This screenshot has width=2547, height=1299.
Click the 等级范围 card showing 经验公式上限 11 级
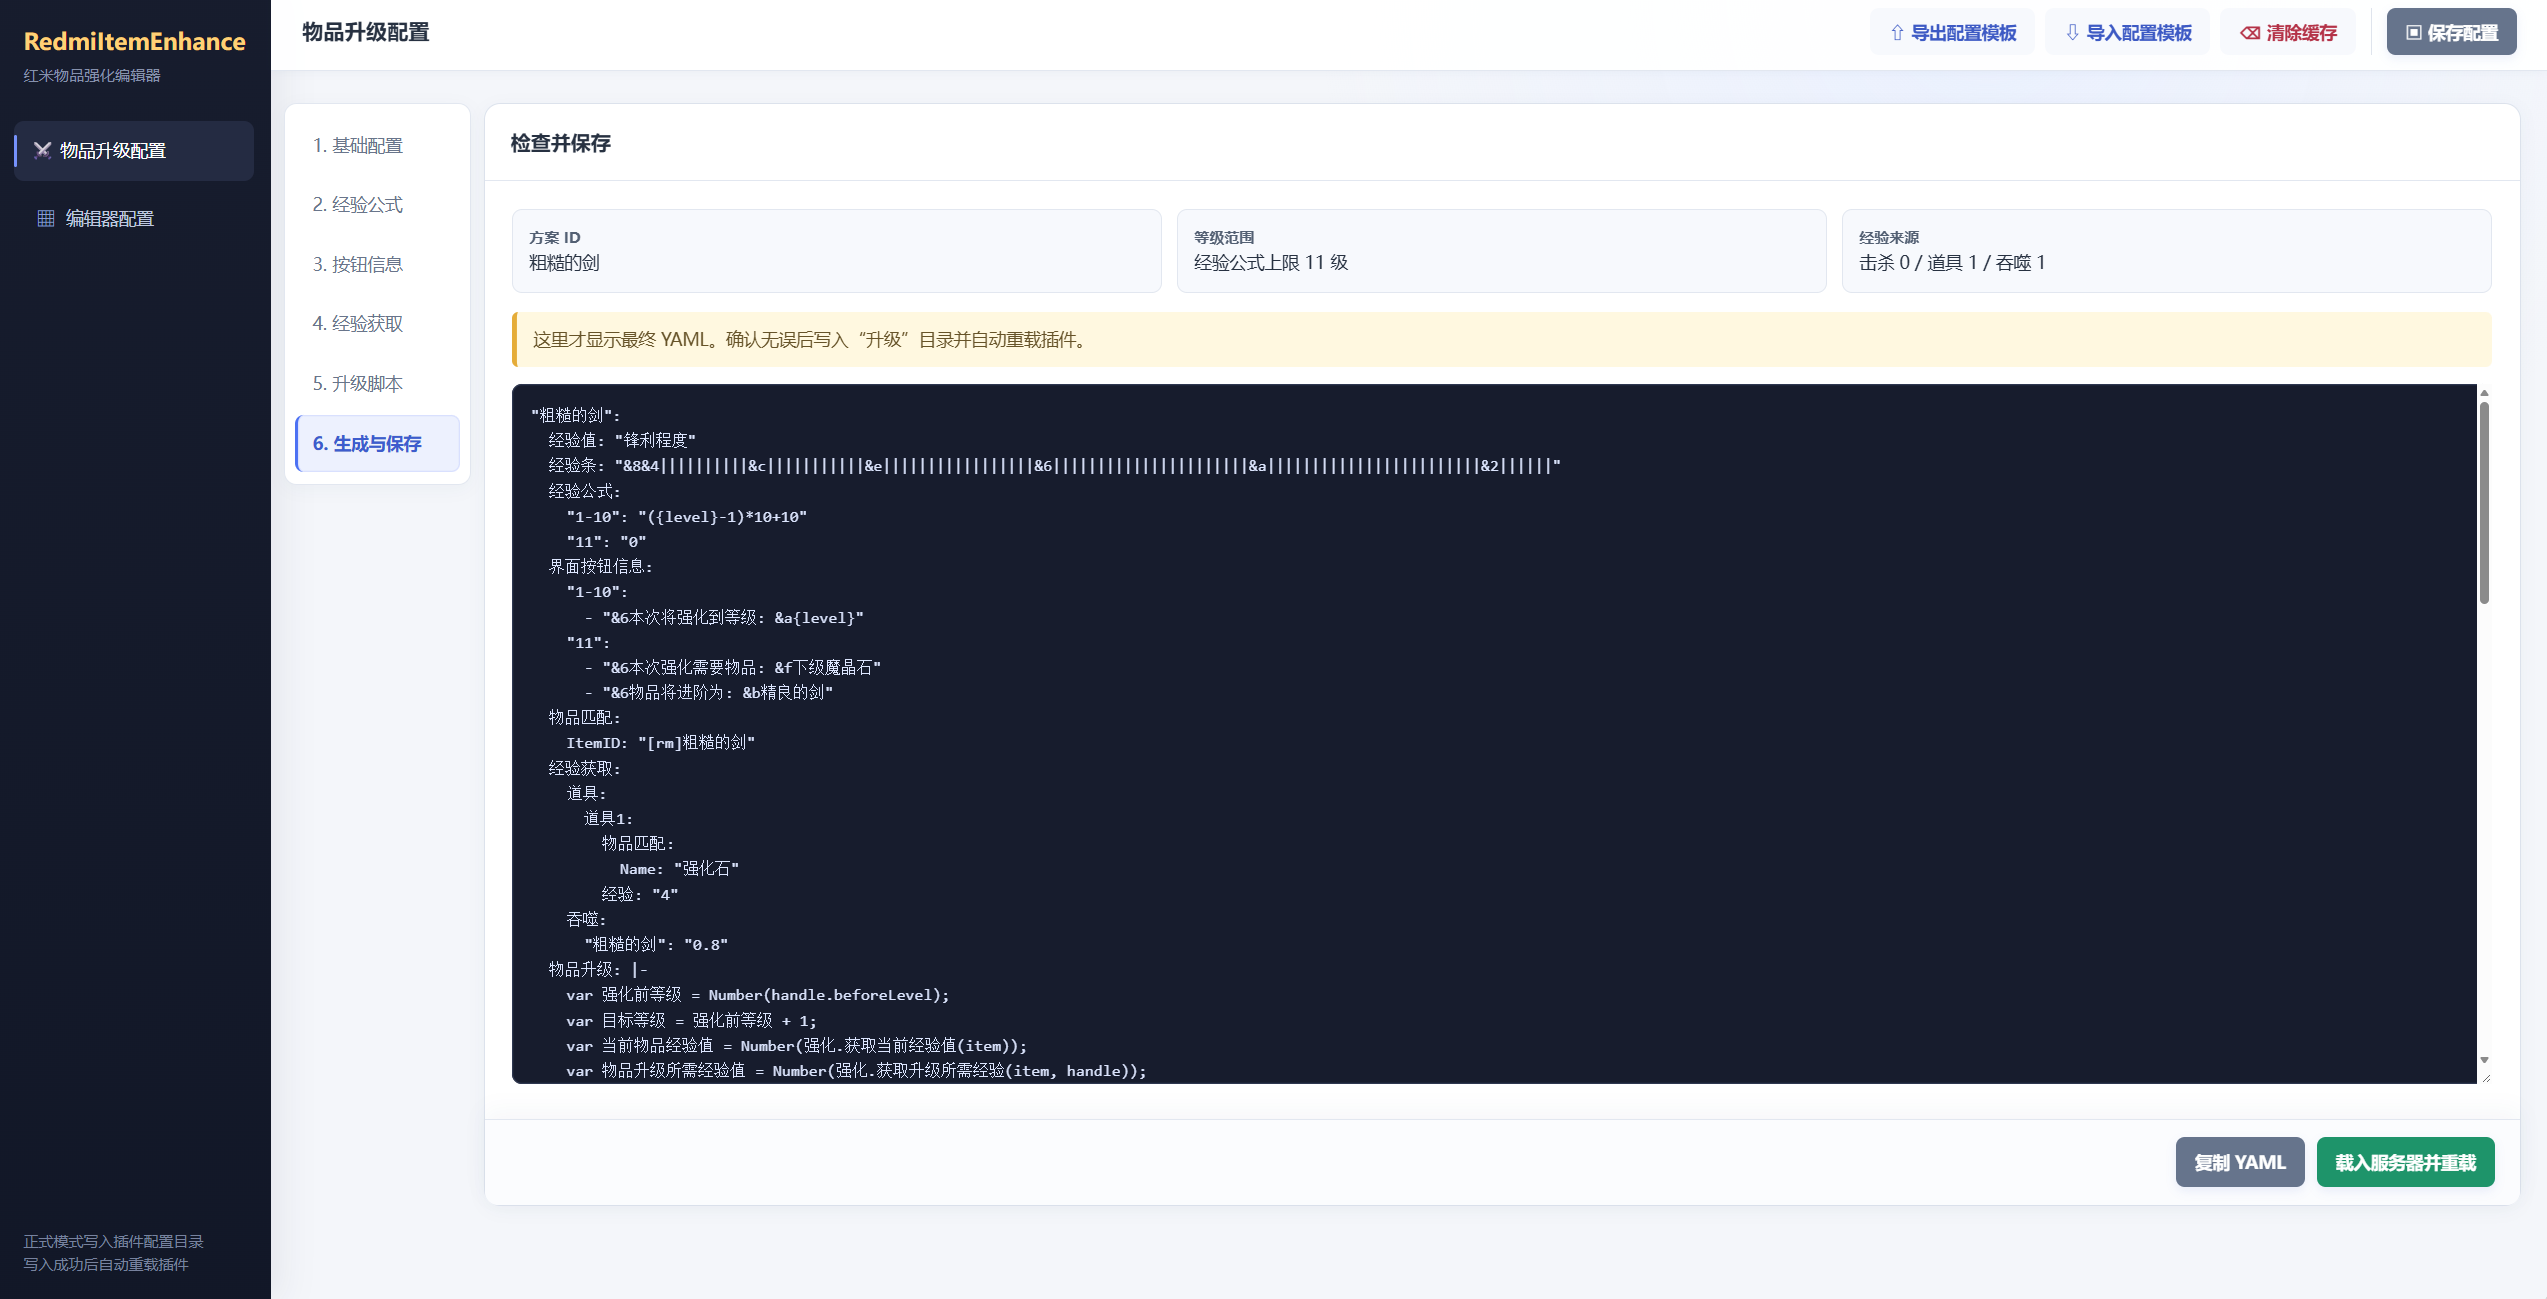[1501, 251]
